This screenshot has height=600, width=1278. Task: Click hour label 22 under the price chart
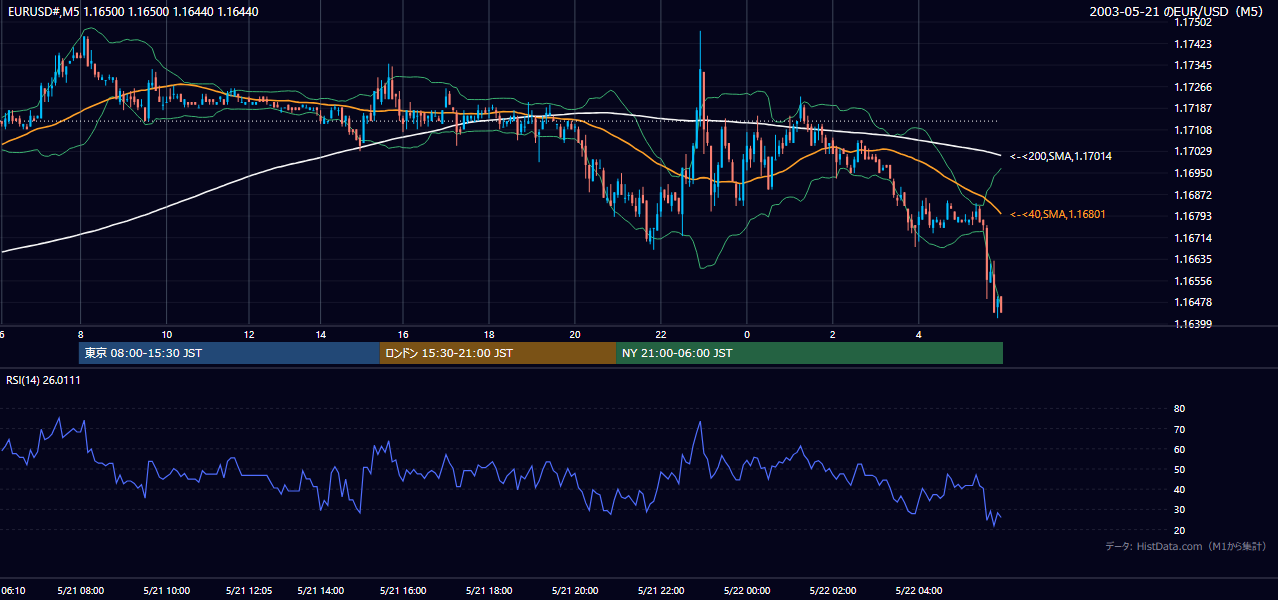point(661,334)
